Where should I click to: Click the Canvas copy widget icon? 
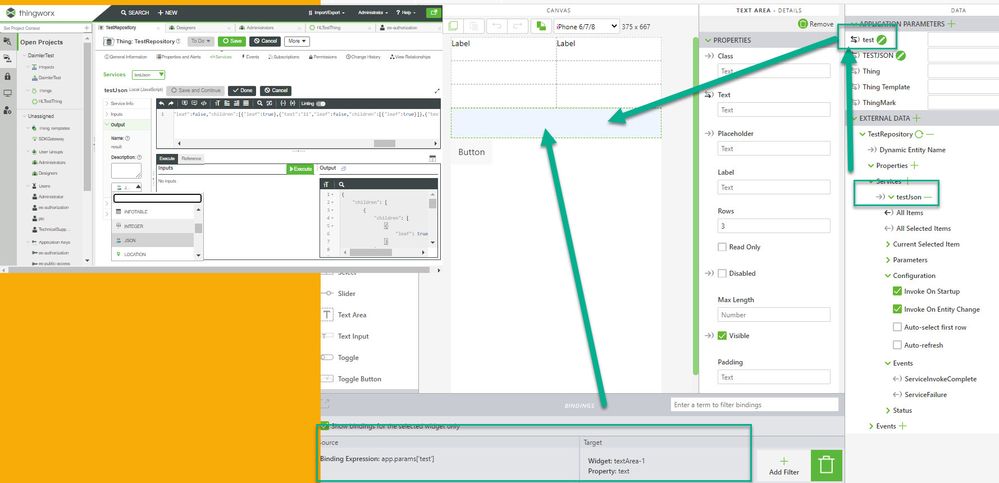pos(453,25)
